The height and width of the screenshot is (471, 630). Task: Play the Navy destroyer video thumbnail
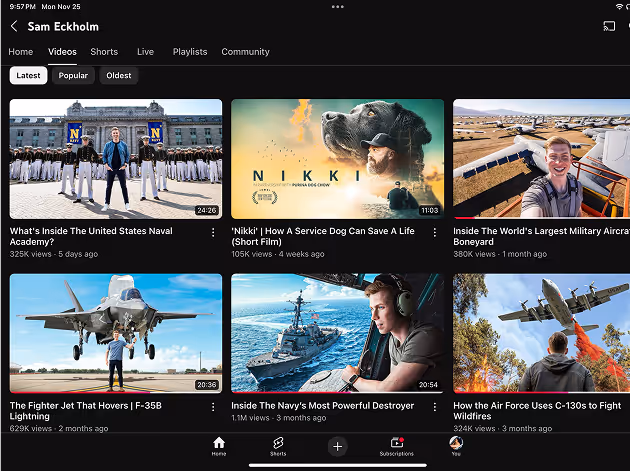coord(338,333)
